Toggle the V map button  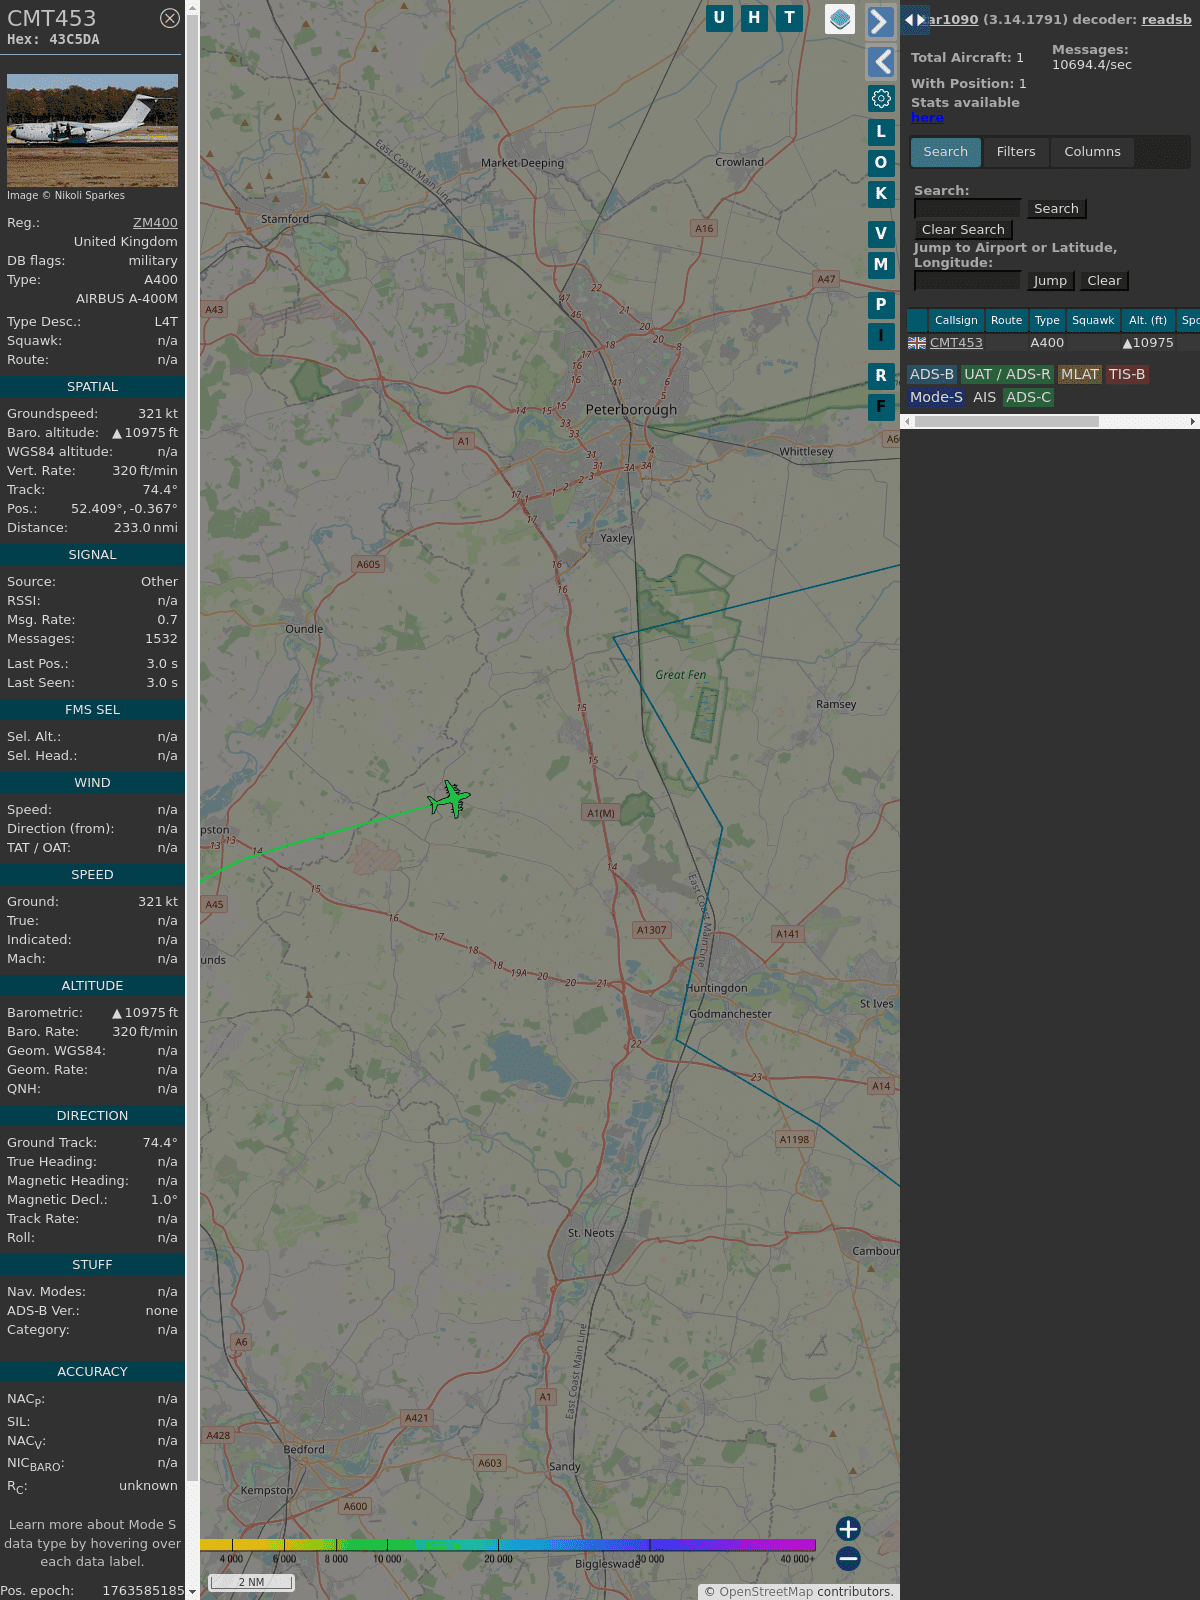[881, 233]
